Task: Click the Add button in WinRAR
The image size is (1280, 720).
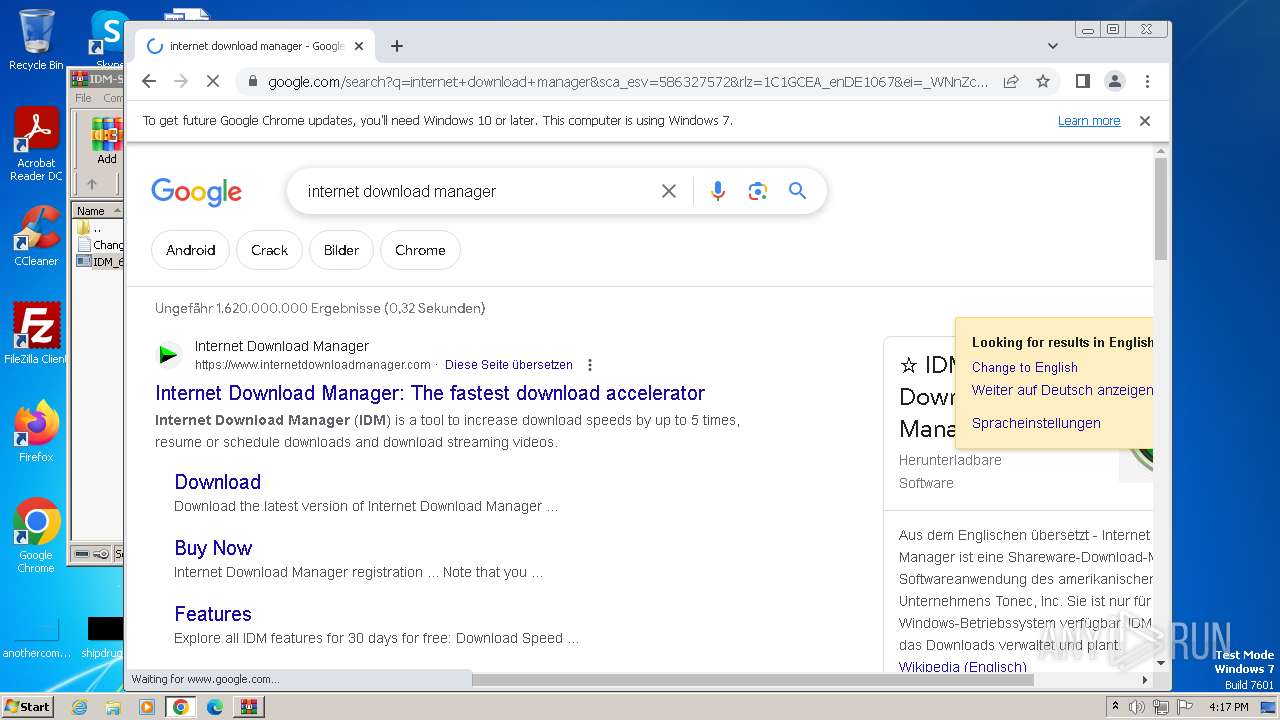Action: tap(106, 141)
